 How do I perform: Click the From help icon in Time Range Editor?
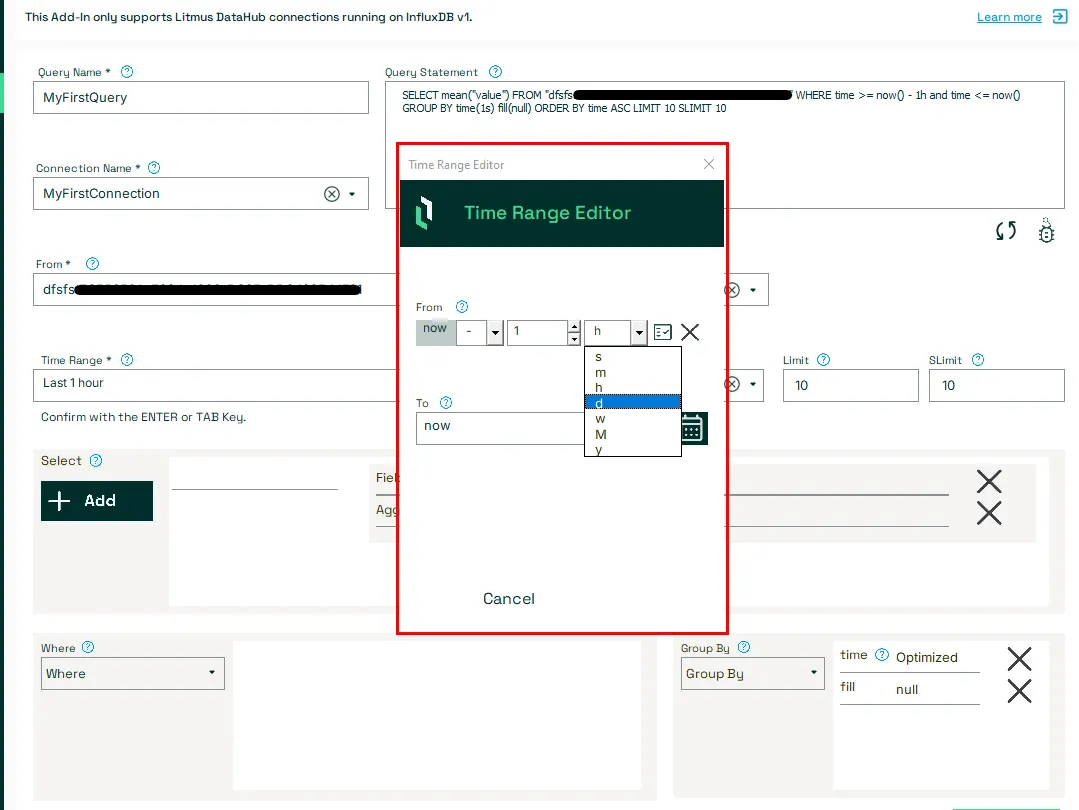[462, 307]
